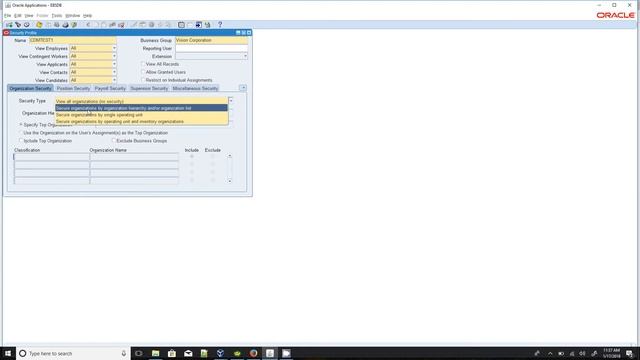Check the Exclude Business Groups checkbox
This screenshot has height=360, width=640.
pos(114,141)
